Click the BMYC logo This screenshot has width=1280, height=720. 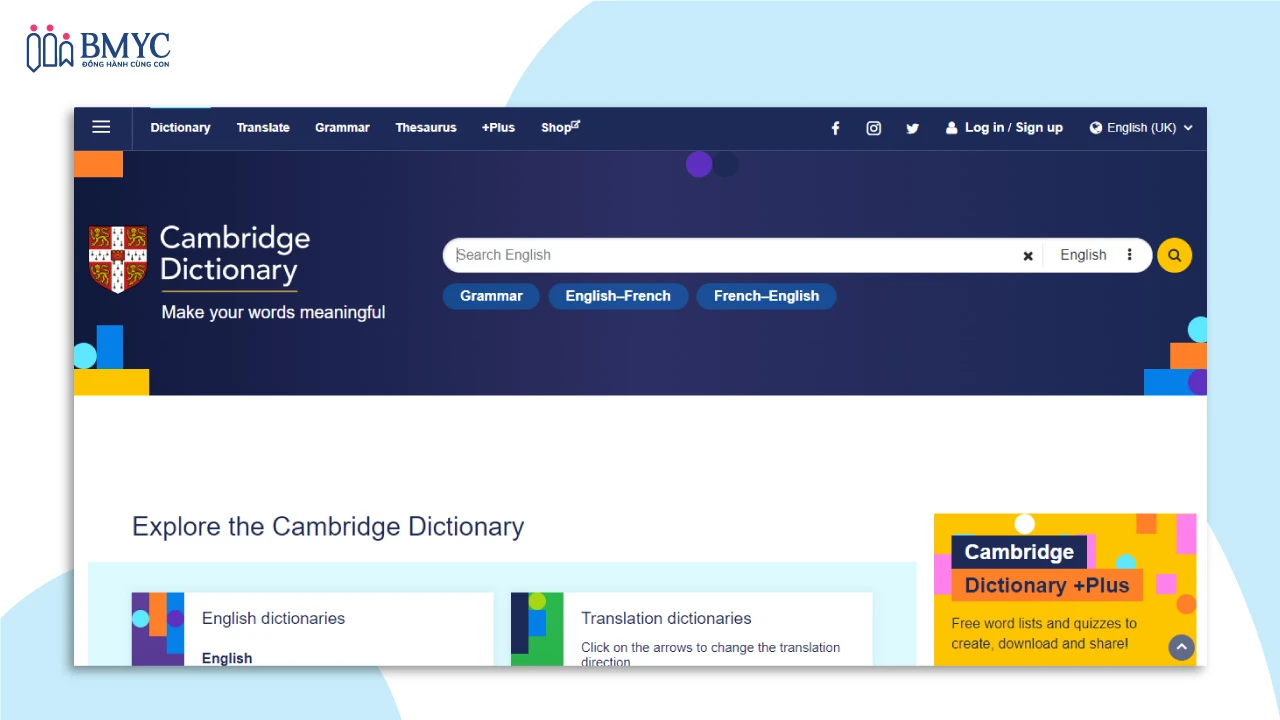pos(98,49)
